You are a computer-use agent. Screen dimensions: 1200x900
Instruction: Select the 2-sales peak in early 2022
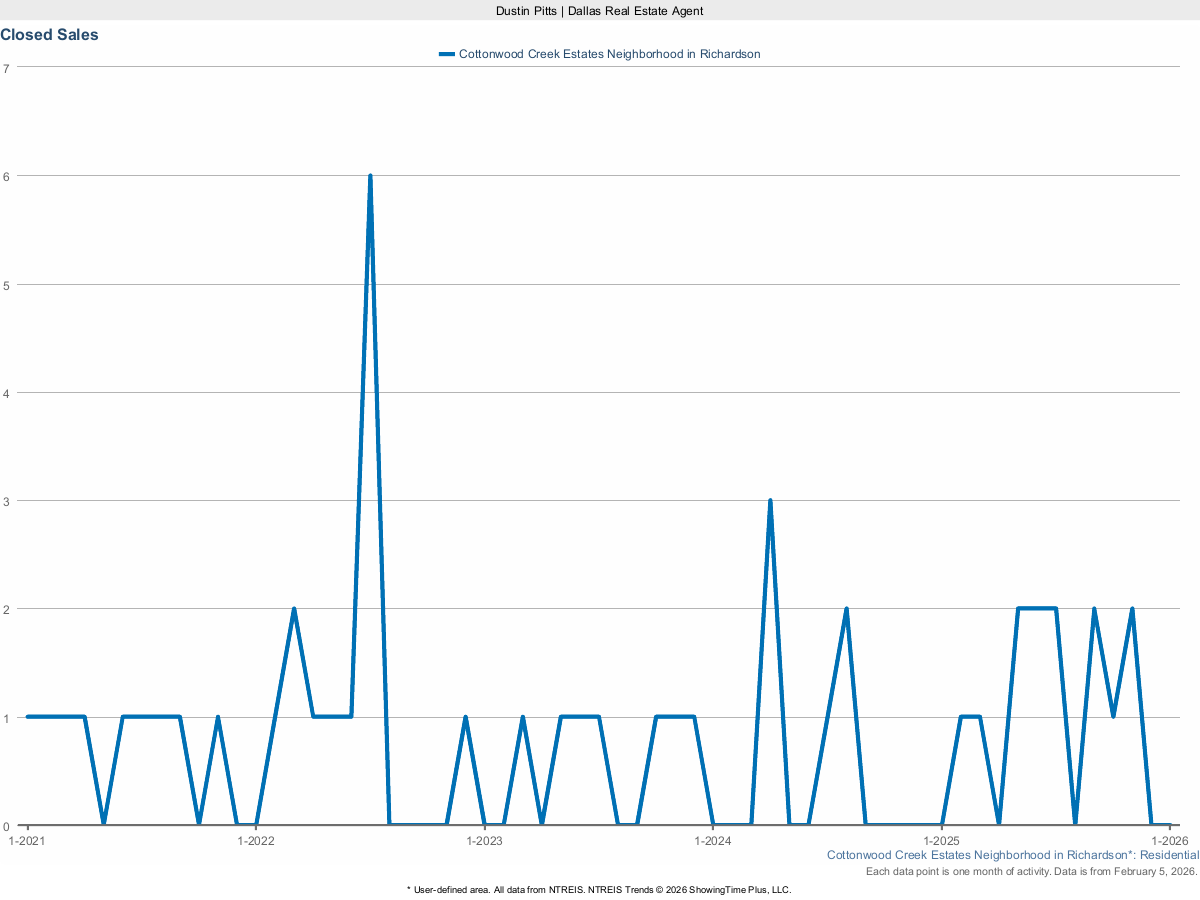click(x=294, y=609)
